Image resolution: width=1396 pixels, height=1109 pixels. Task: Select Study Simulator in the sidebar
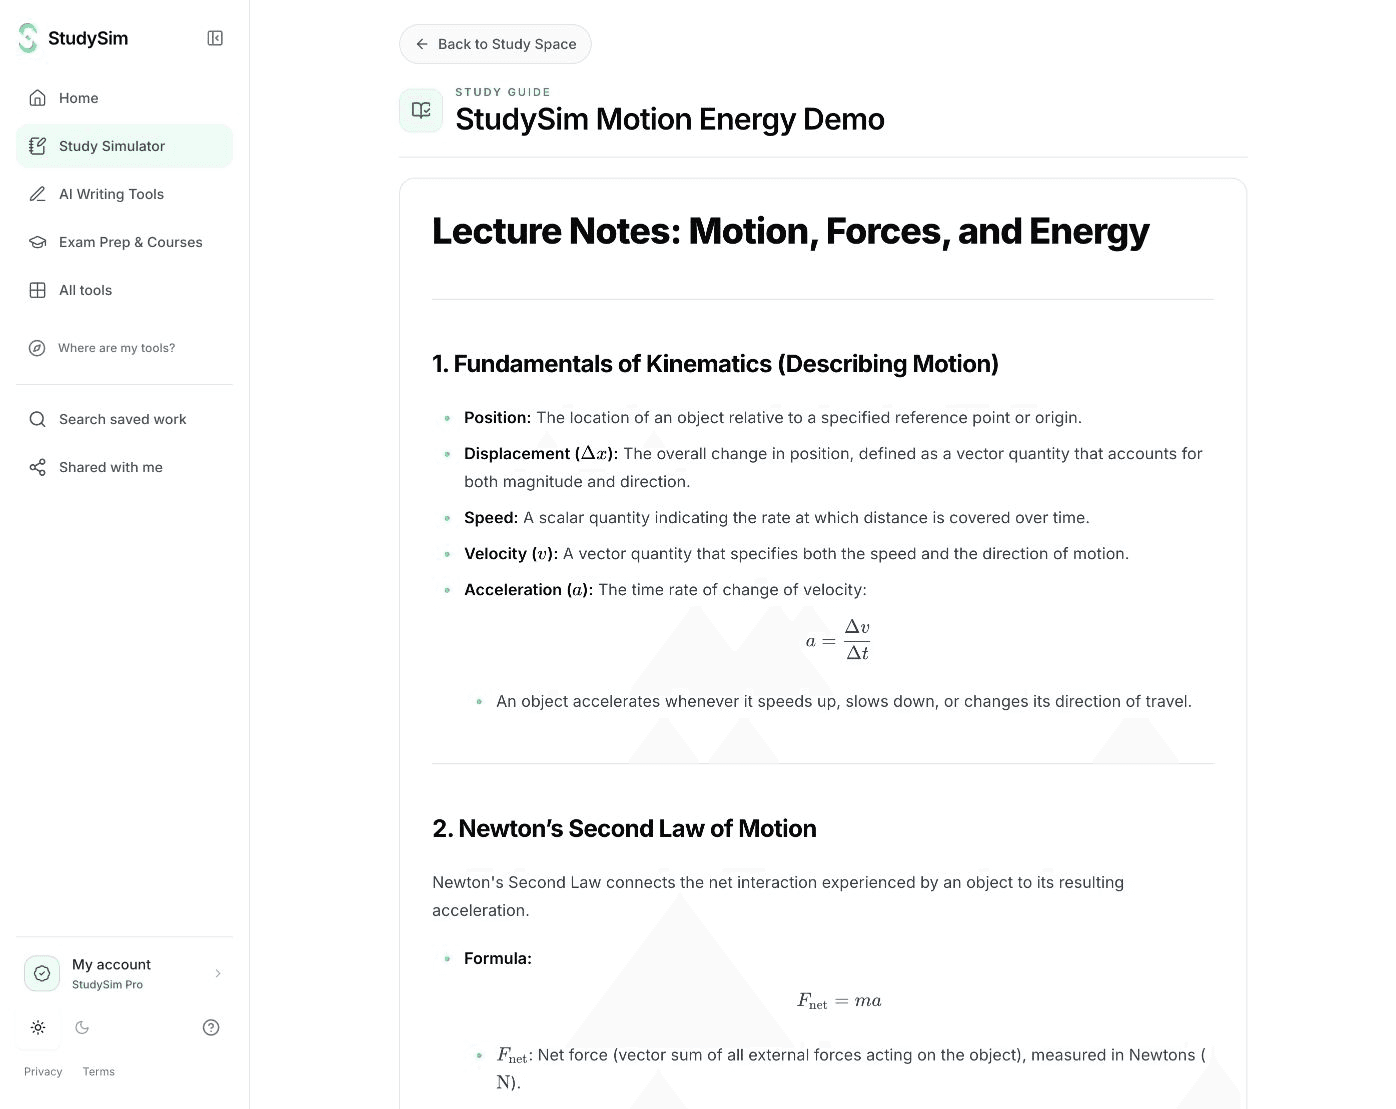click(124, 146)
